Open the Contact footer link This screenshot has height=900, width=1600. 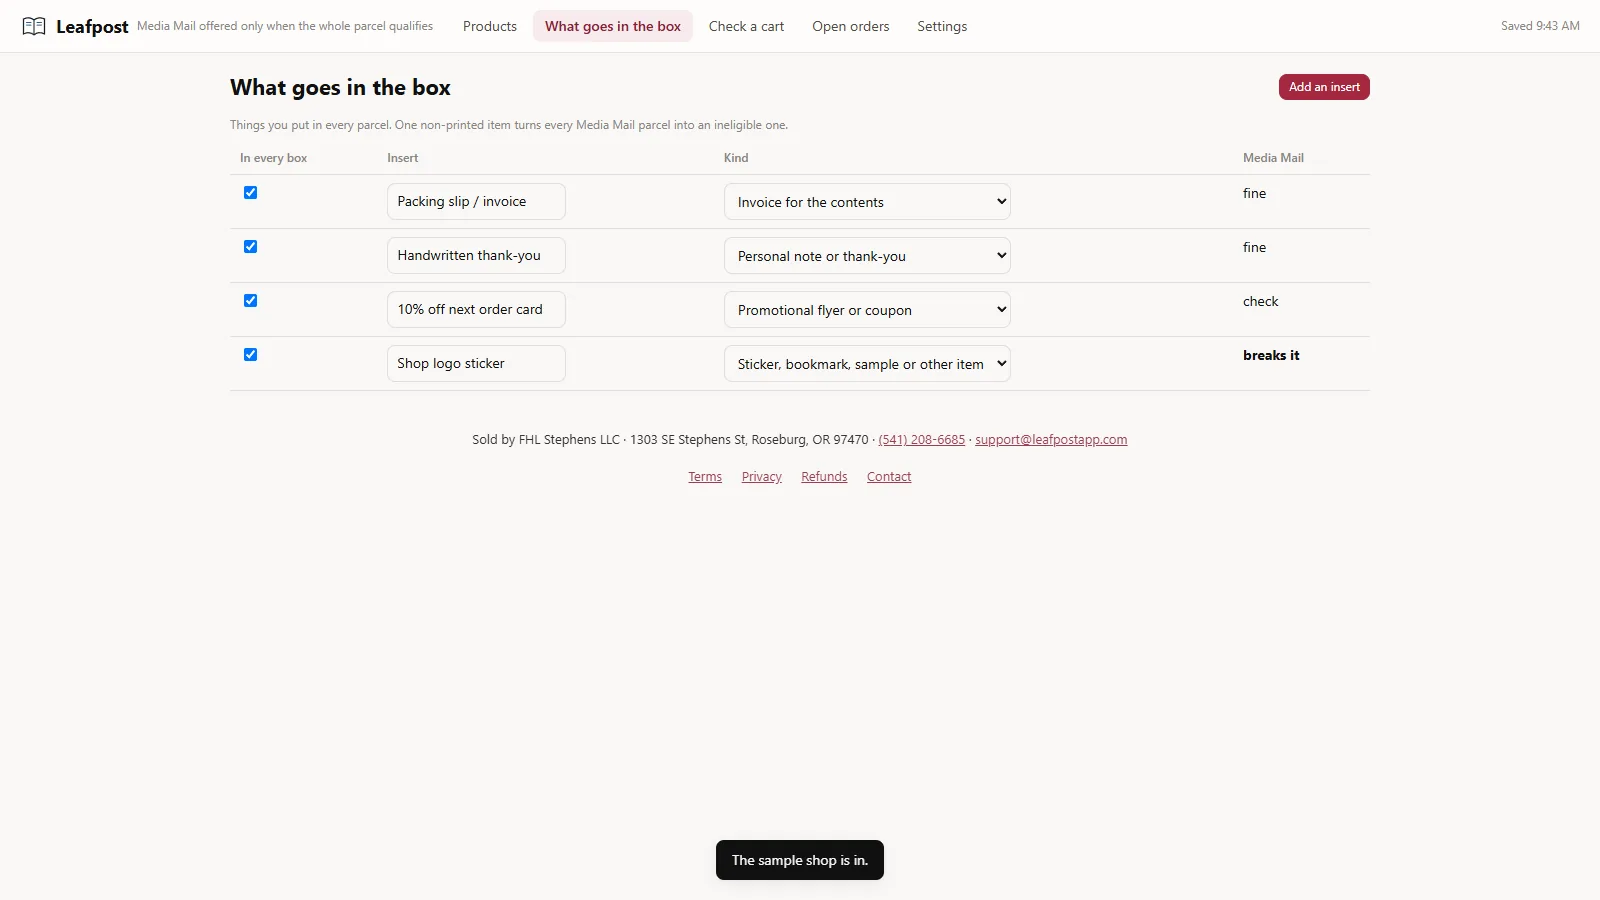[889, 477]
